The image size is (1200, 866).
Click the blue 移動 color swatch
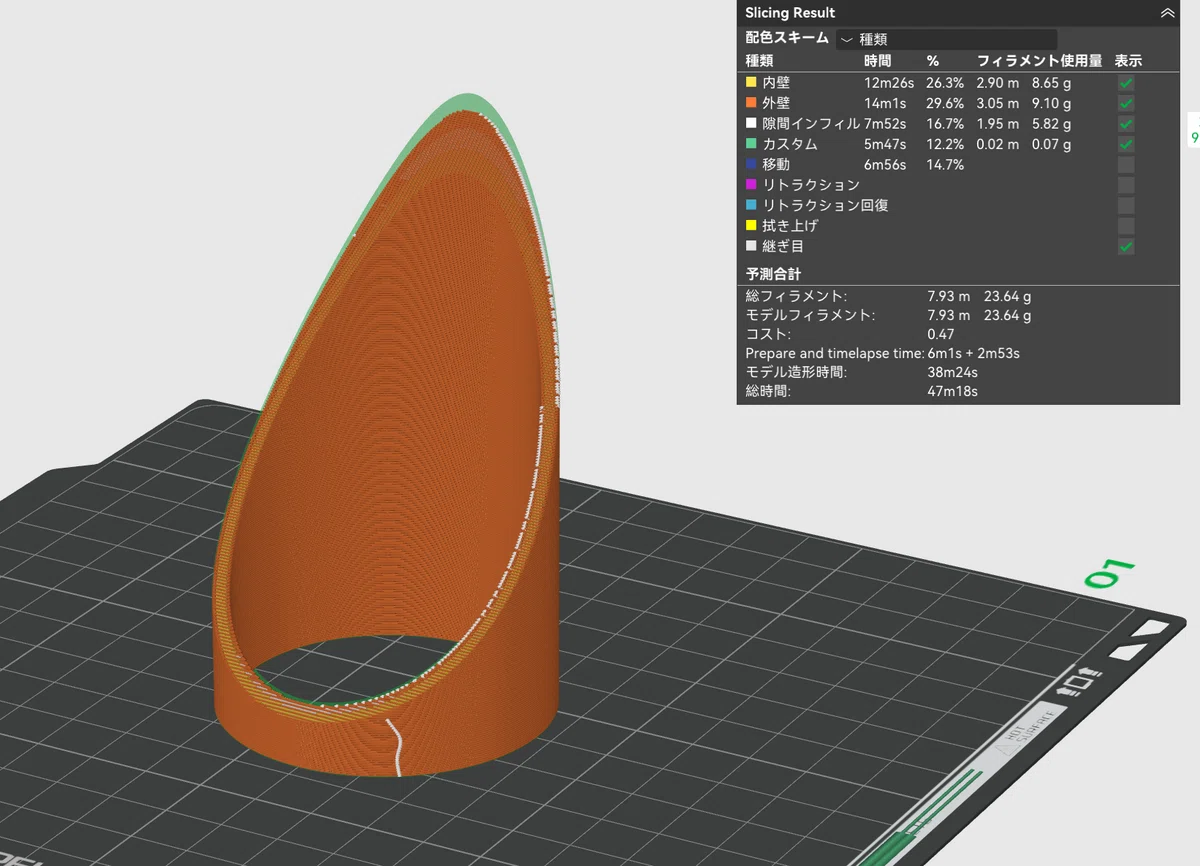click(751, 164)
